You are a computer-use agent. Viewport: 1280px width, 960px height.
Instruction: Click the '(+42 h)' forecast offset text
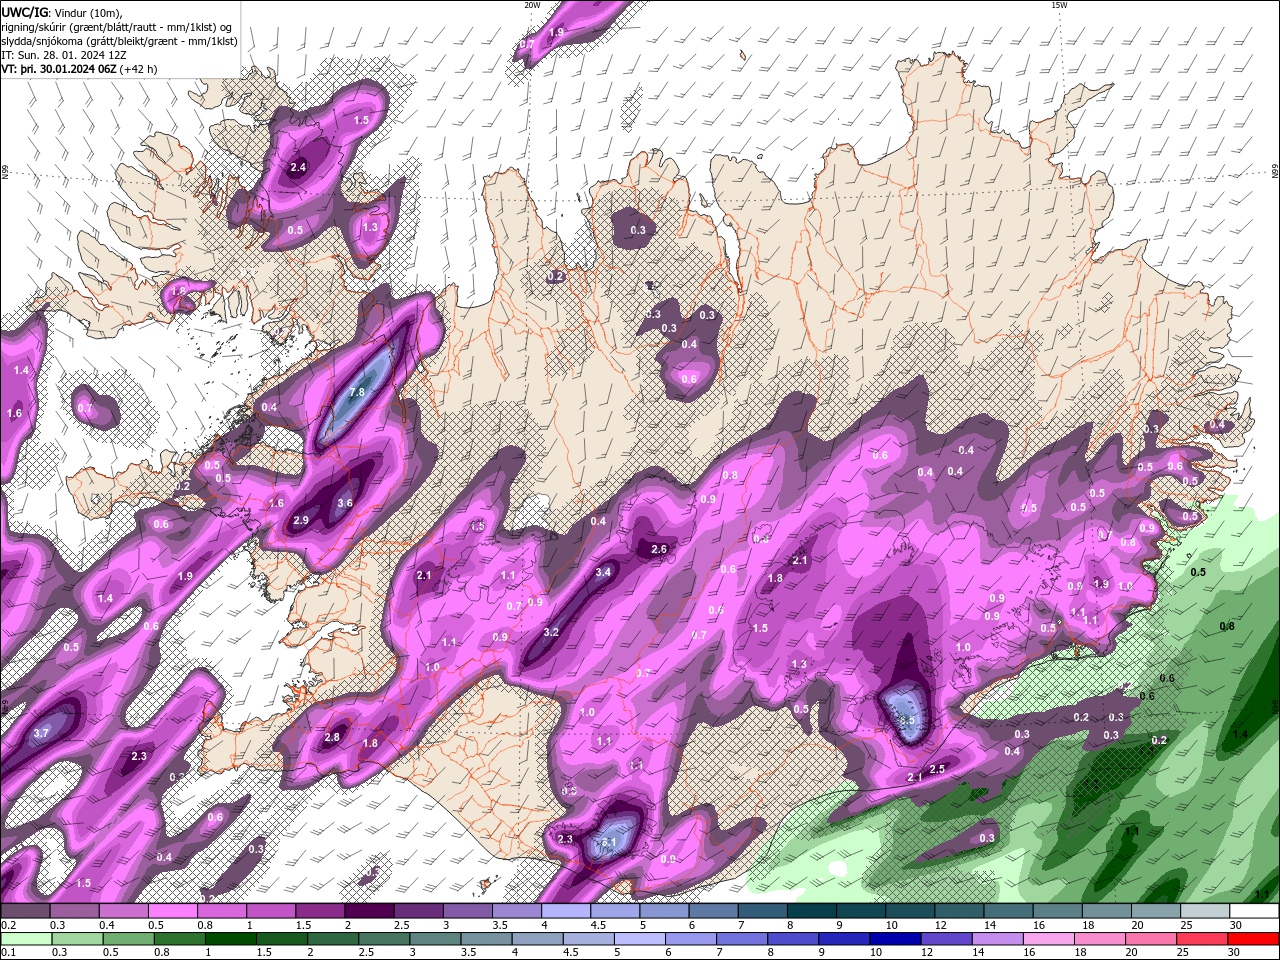click(x=138, y=69)
